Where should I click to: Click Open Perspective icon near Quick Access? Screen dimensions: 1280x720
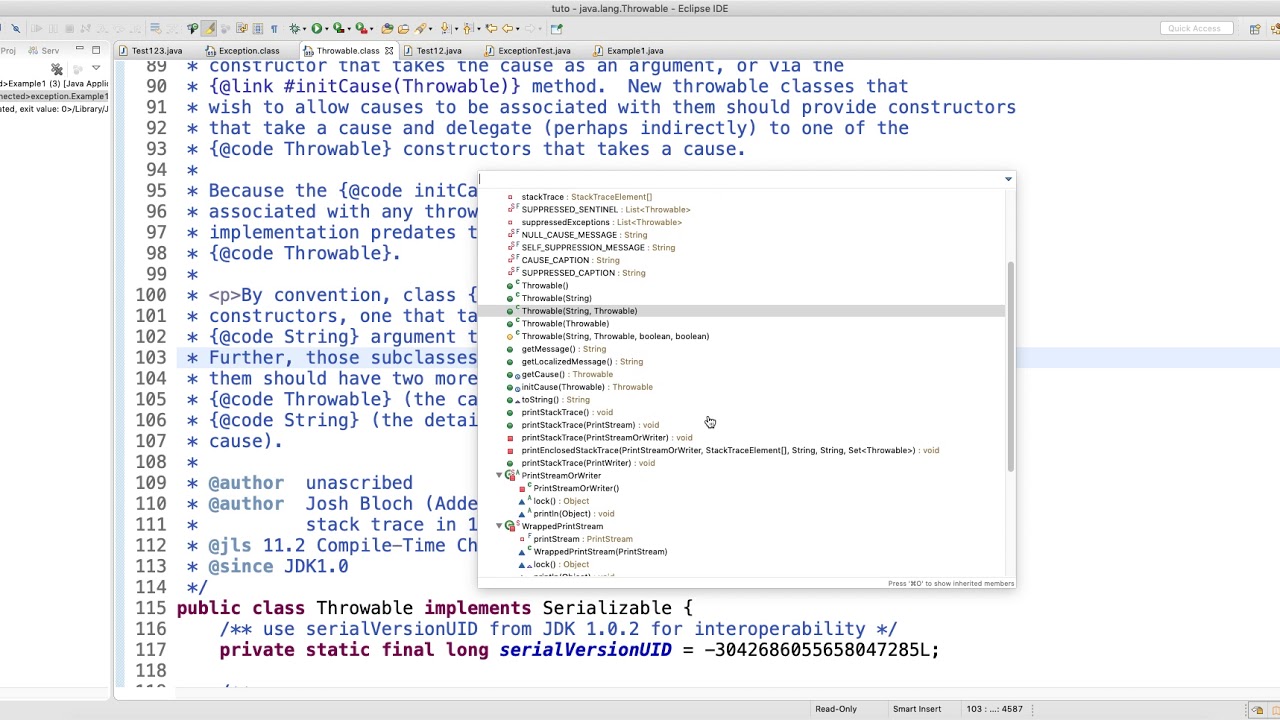[x=1255, y=29]
